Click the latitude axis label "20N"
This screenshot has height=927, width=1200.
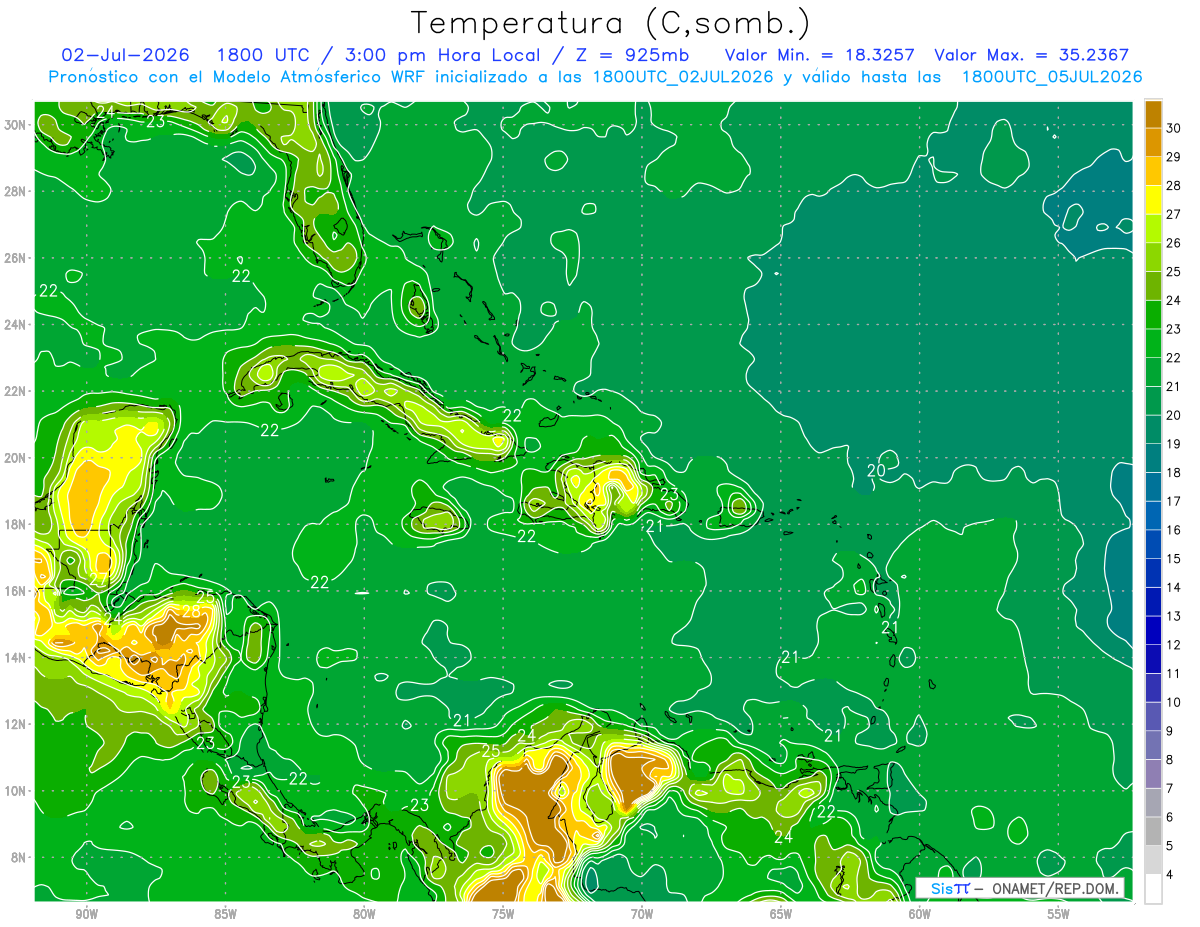16,458
